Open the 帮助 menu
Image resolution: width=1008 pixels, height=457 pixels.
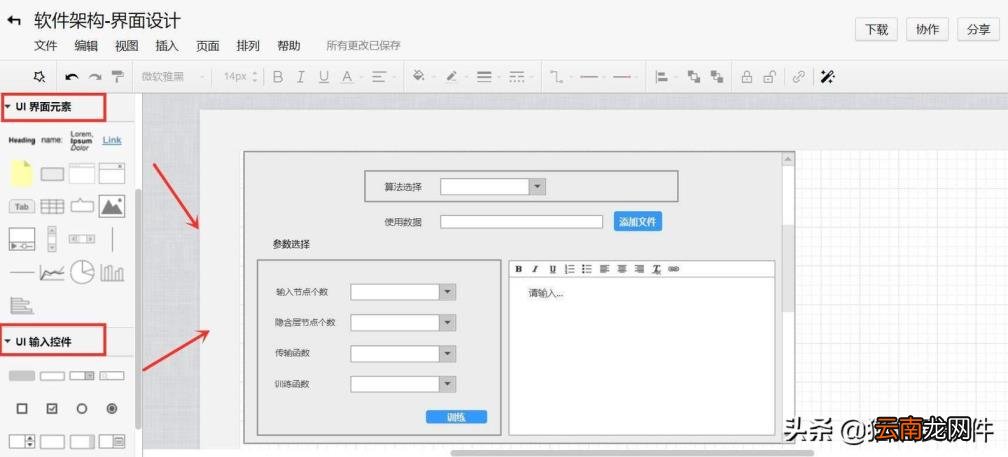(289, 46)
